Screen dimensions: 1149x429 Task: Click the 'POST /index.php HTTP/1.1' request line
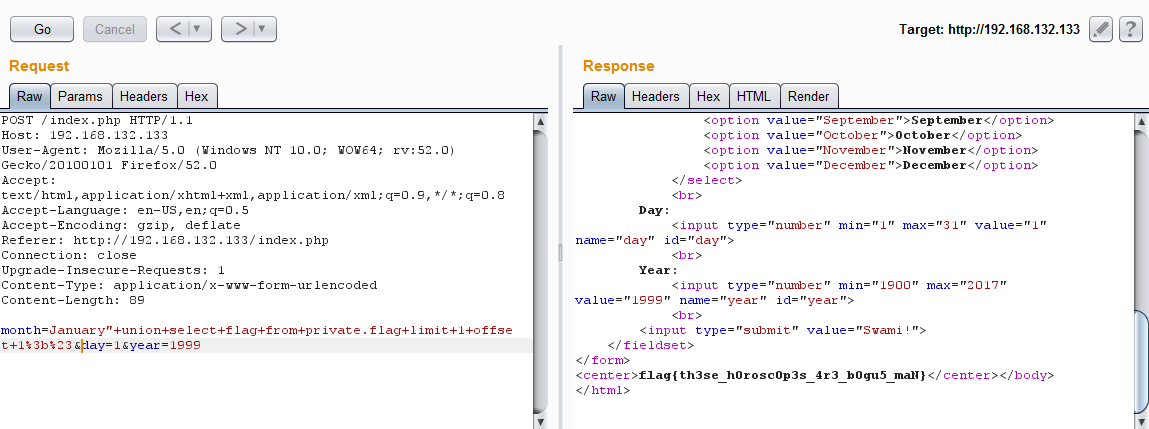97,120
